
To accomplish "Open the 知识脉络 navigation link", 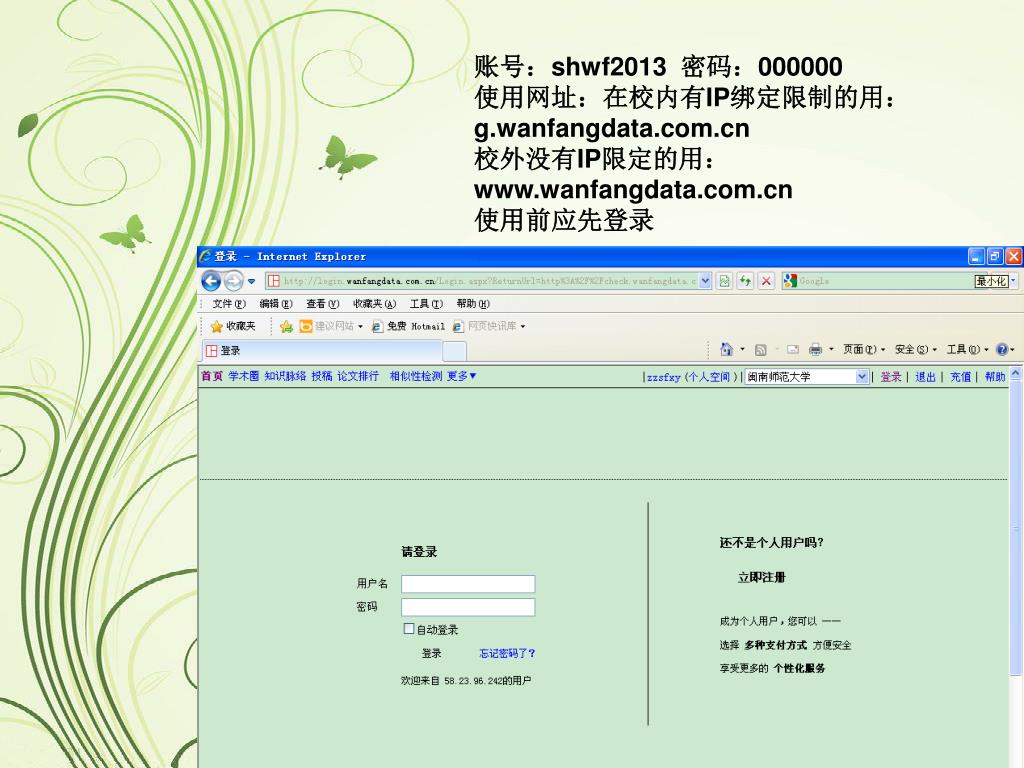I will pos(285,376).
